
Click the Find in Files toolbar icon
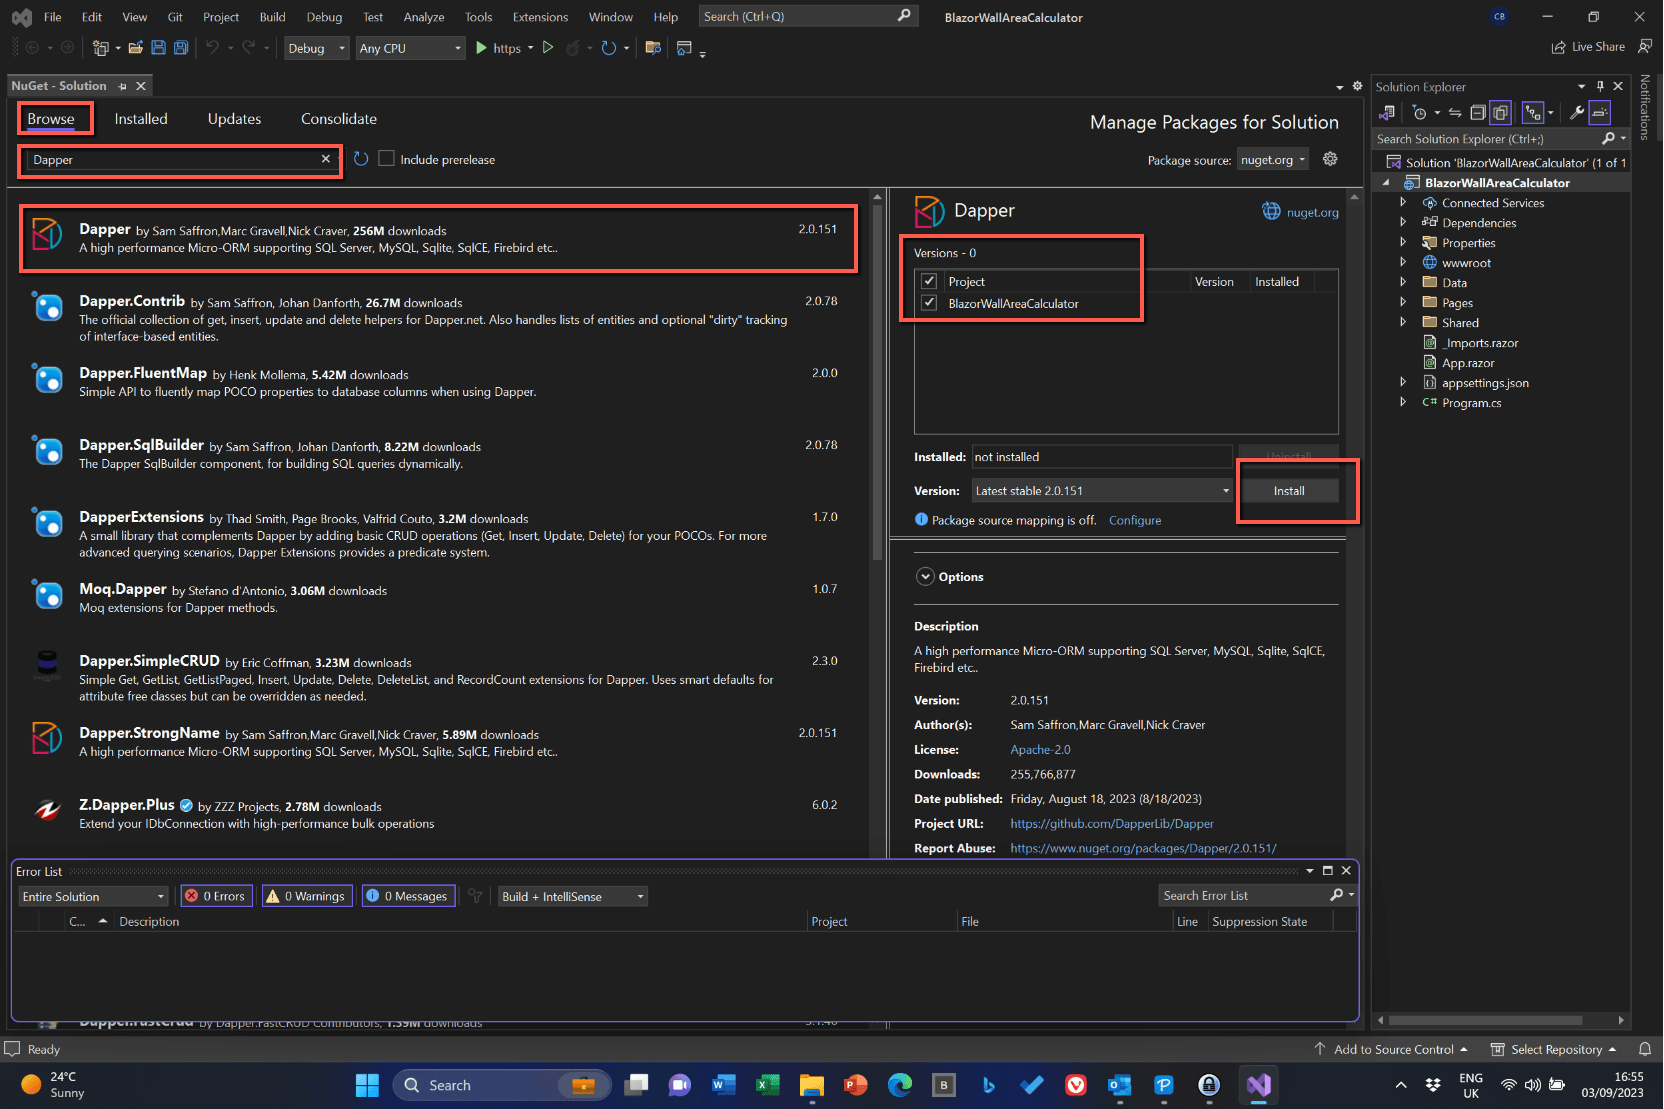tap(653, 47)
